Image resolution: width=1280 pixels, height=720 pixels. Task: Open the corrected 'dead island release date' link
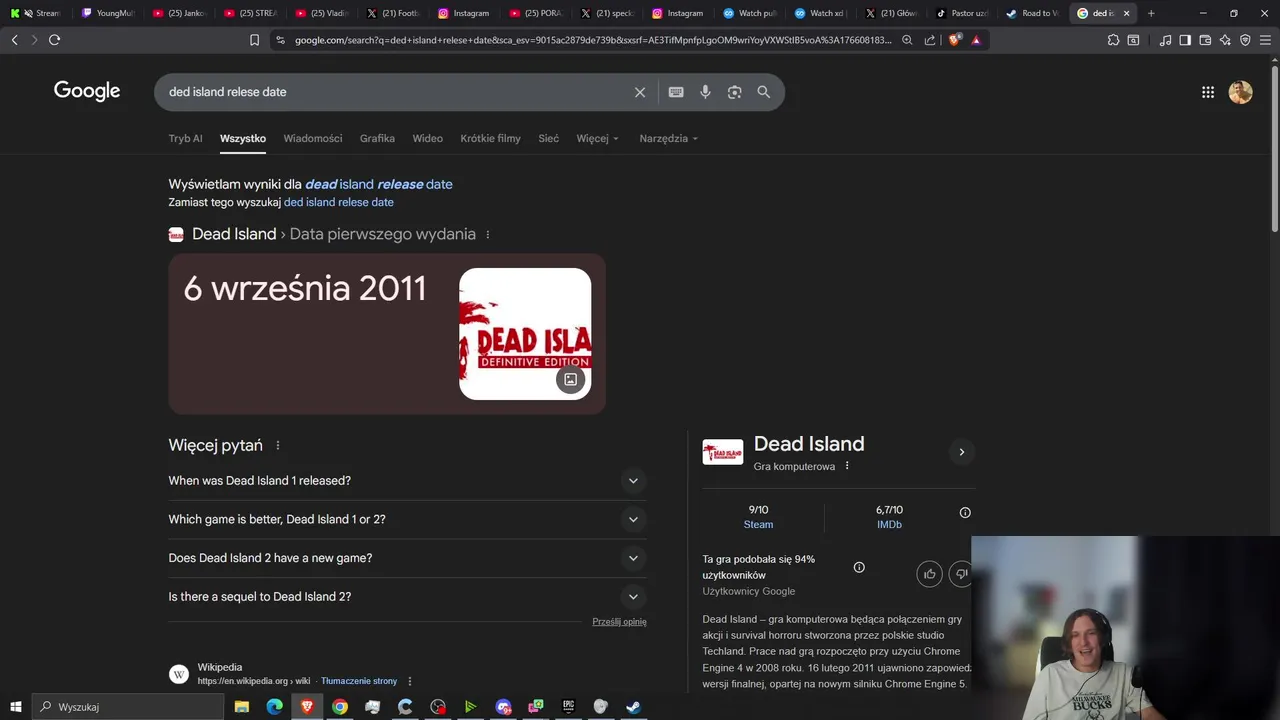click(x=379, y=184)
